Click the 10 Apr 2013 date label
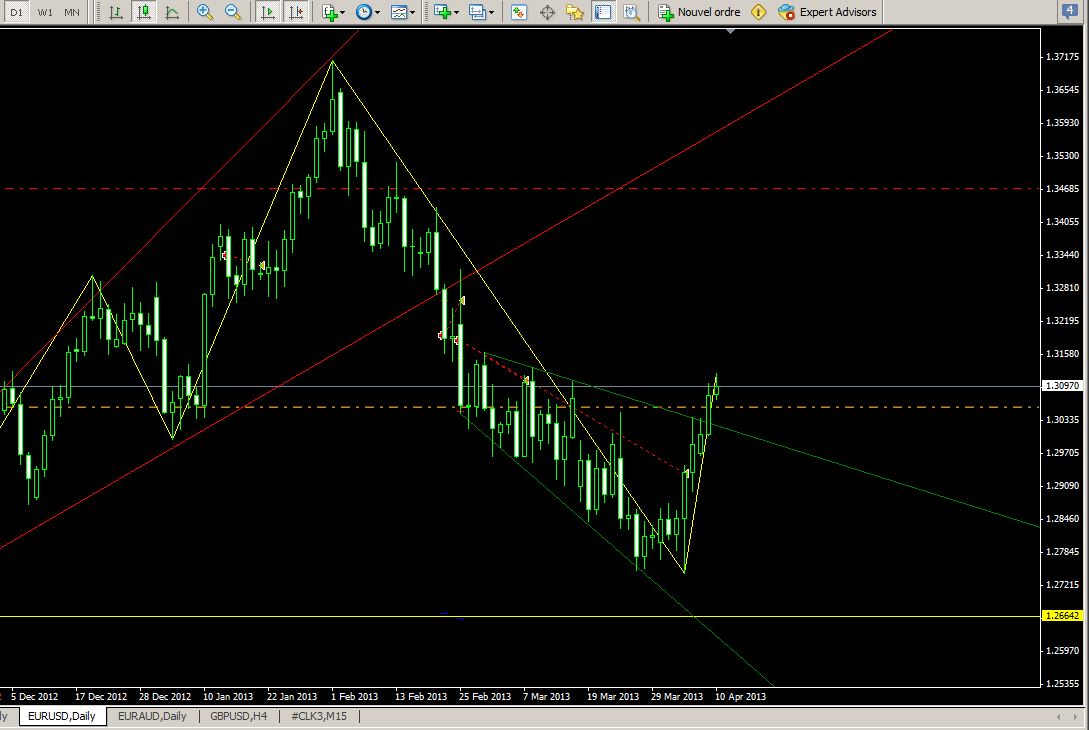Image resolution: width=1089 pixels, height=730 pixels. tap(740, 696)
